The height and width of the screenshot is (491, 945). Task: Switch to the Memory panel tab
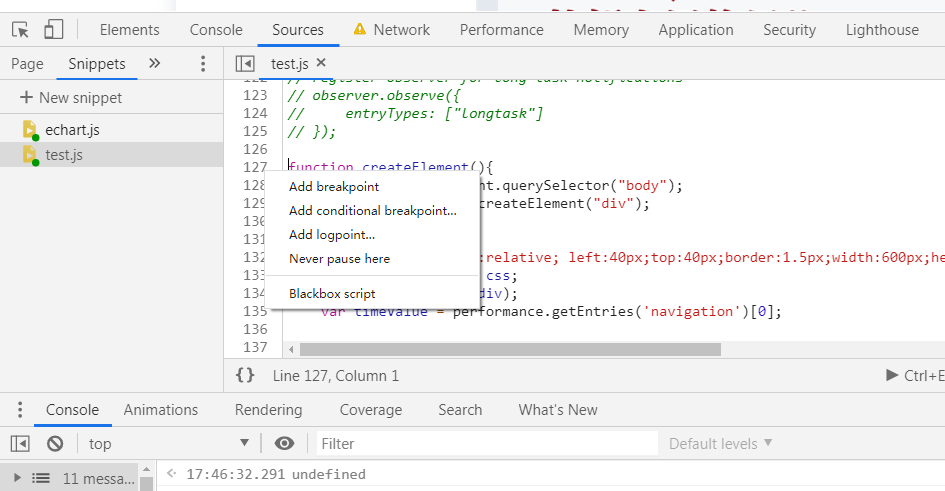[601, 30]
